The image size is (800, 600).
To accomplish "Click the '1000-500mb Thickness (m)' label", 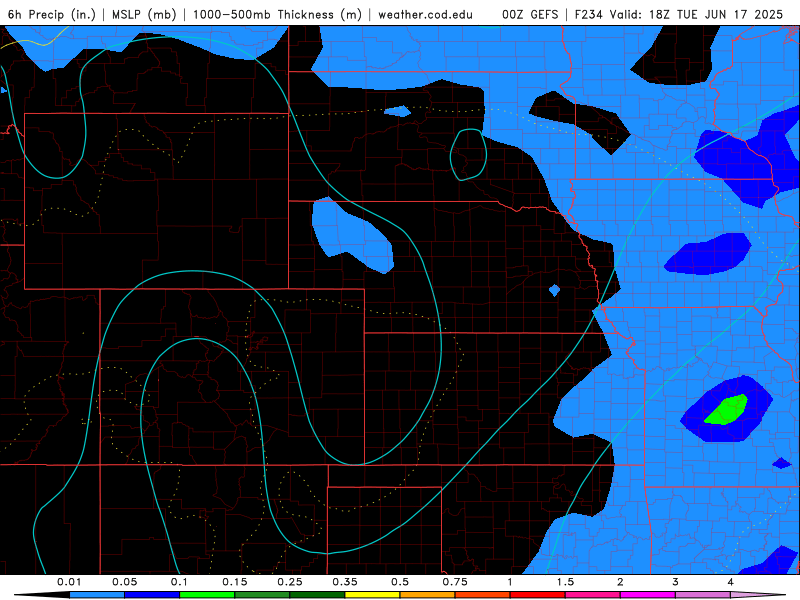I will click(x=277, y=14).
